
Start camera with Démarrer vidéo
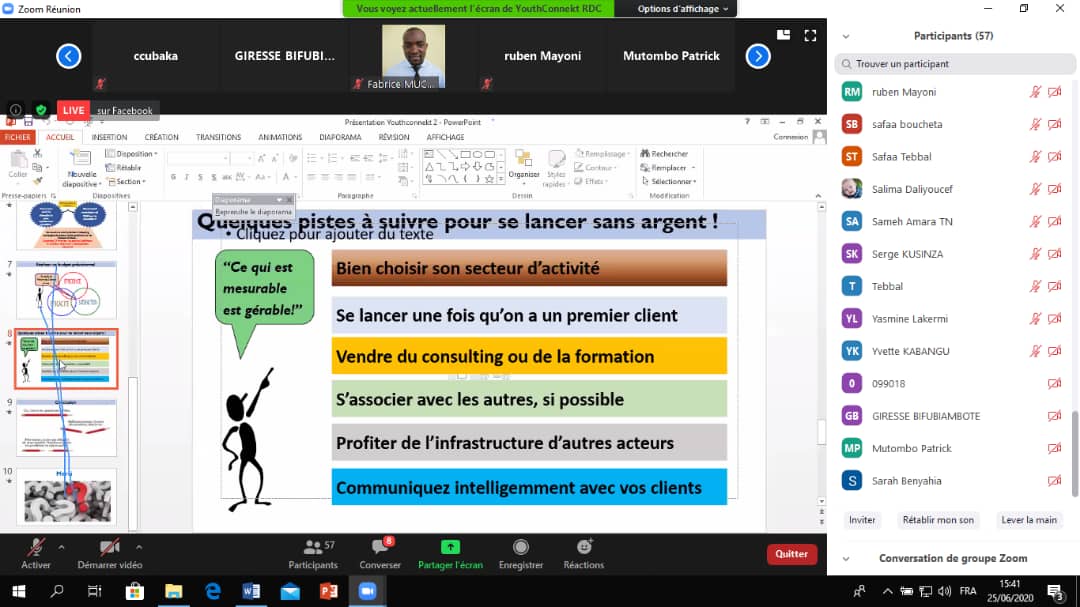110,553
